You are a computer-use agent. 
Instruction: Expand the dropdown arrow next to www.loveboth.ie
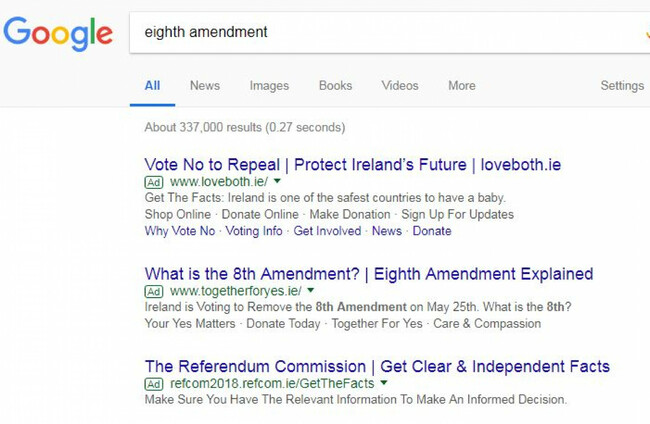tap(277, 183)
